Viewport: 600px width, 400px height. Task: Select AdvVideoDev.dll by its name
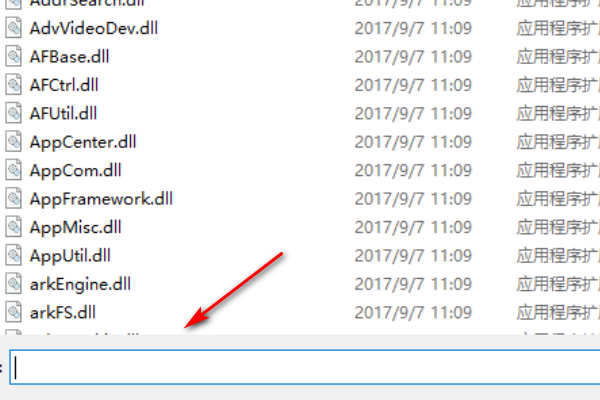click(x=94, y=28)
